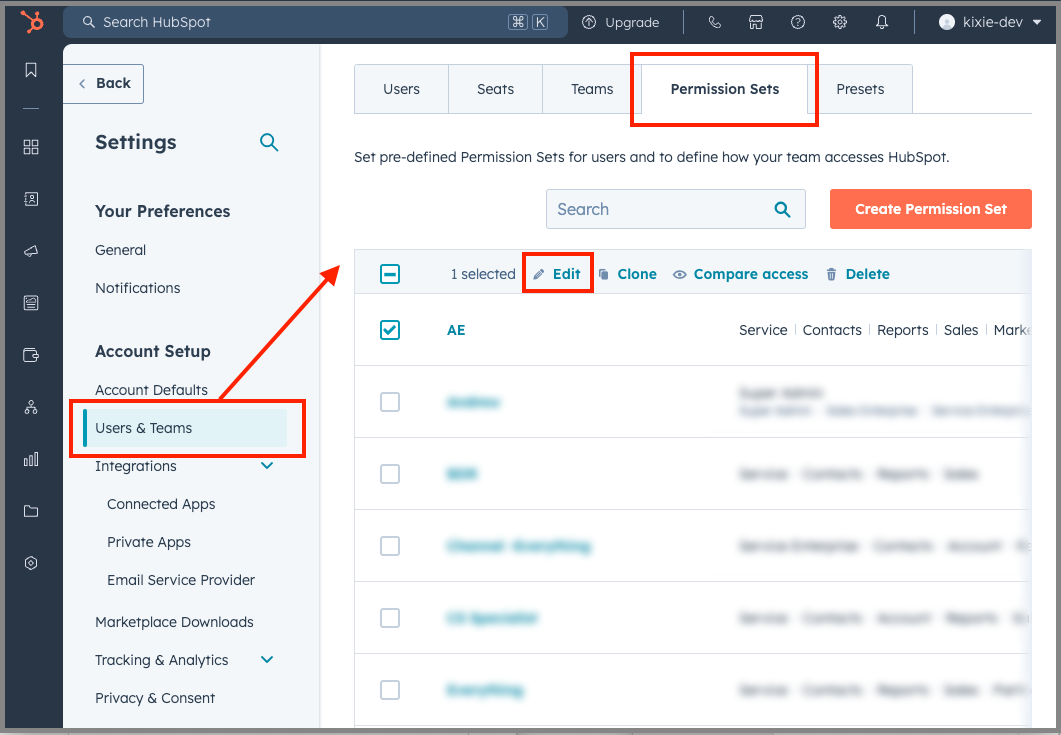Image resolution: width=1061 pixels, height=735 pixels.
Task: Check the checkbox in third permission set row
Action: [x=390, y=474]
